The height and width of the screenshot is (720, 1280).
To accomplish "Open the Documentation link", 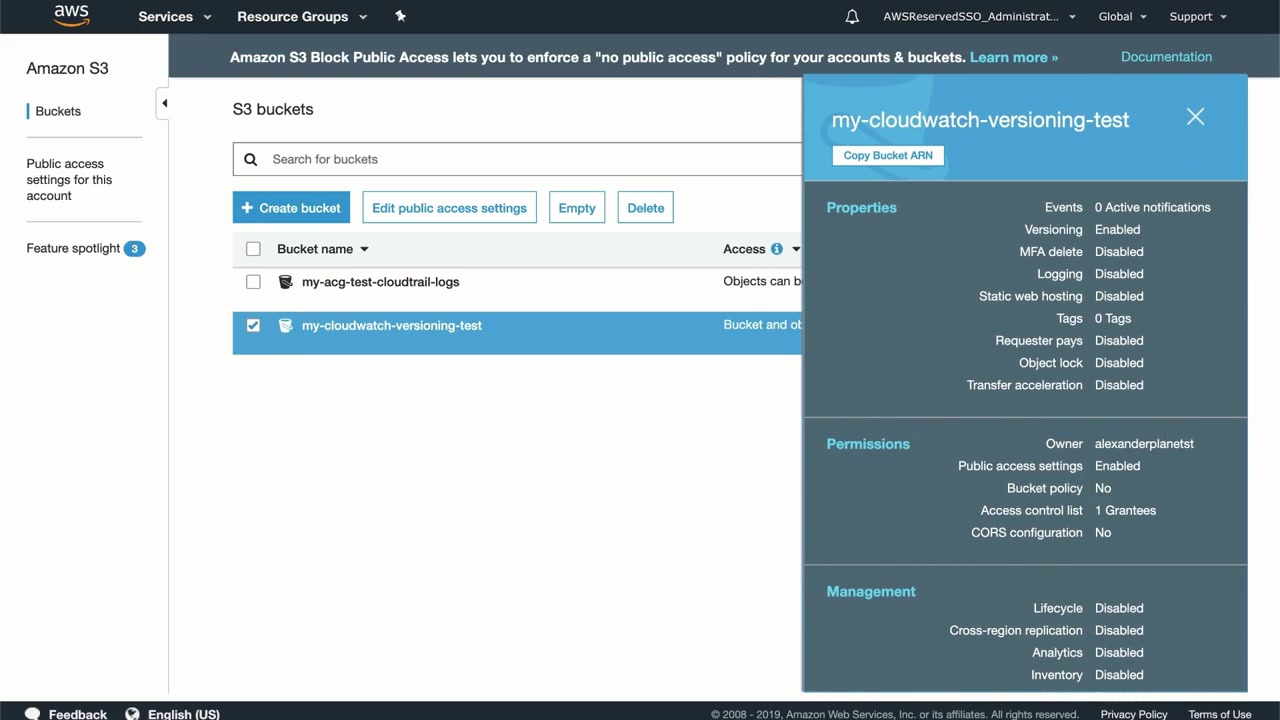I will (1166, 57).
